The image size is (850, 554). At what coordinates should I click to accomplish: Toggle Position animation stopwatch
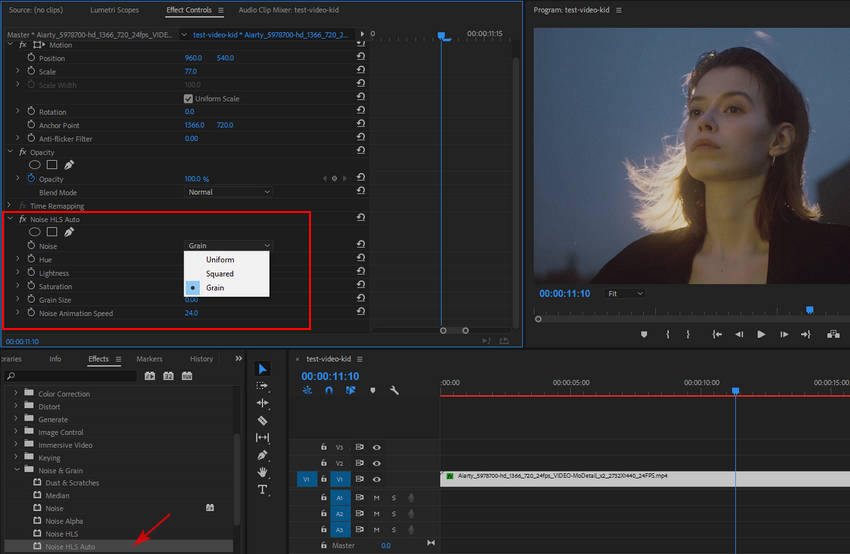coord(31,57)
